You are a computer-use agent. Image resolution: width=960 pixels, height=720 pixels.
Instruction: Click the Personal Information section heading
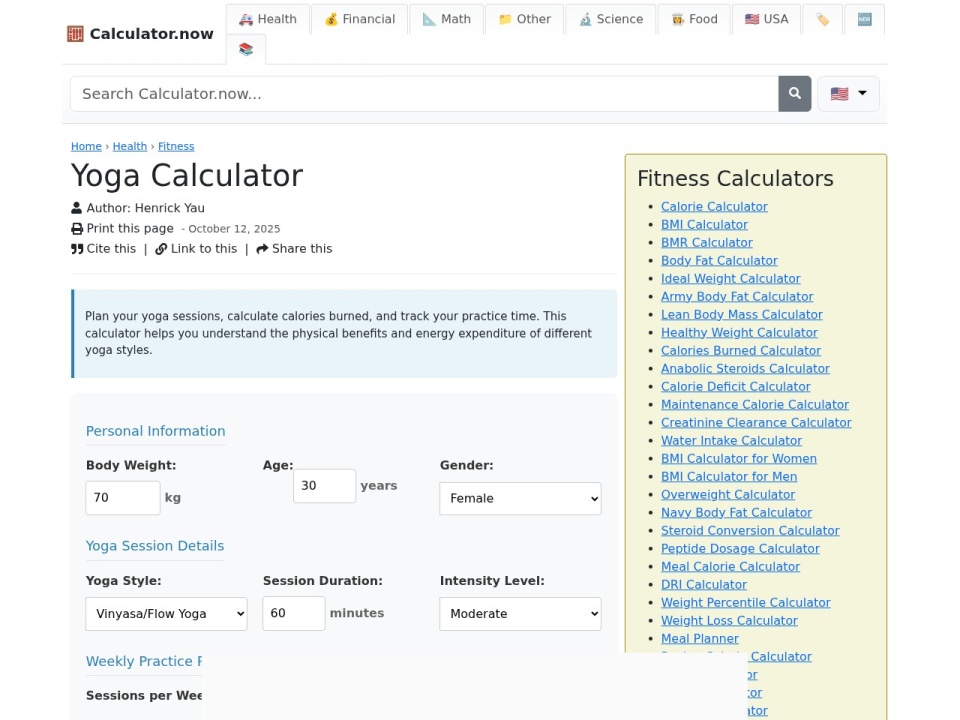point(156,431)
